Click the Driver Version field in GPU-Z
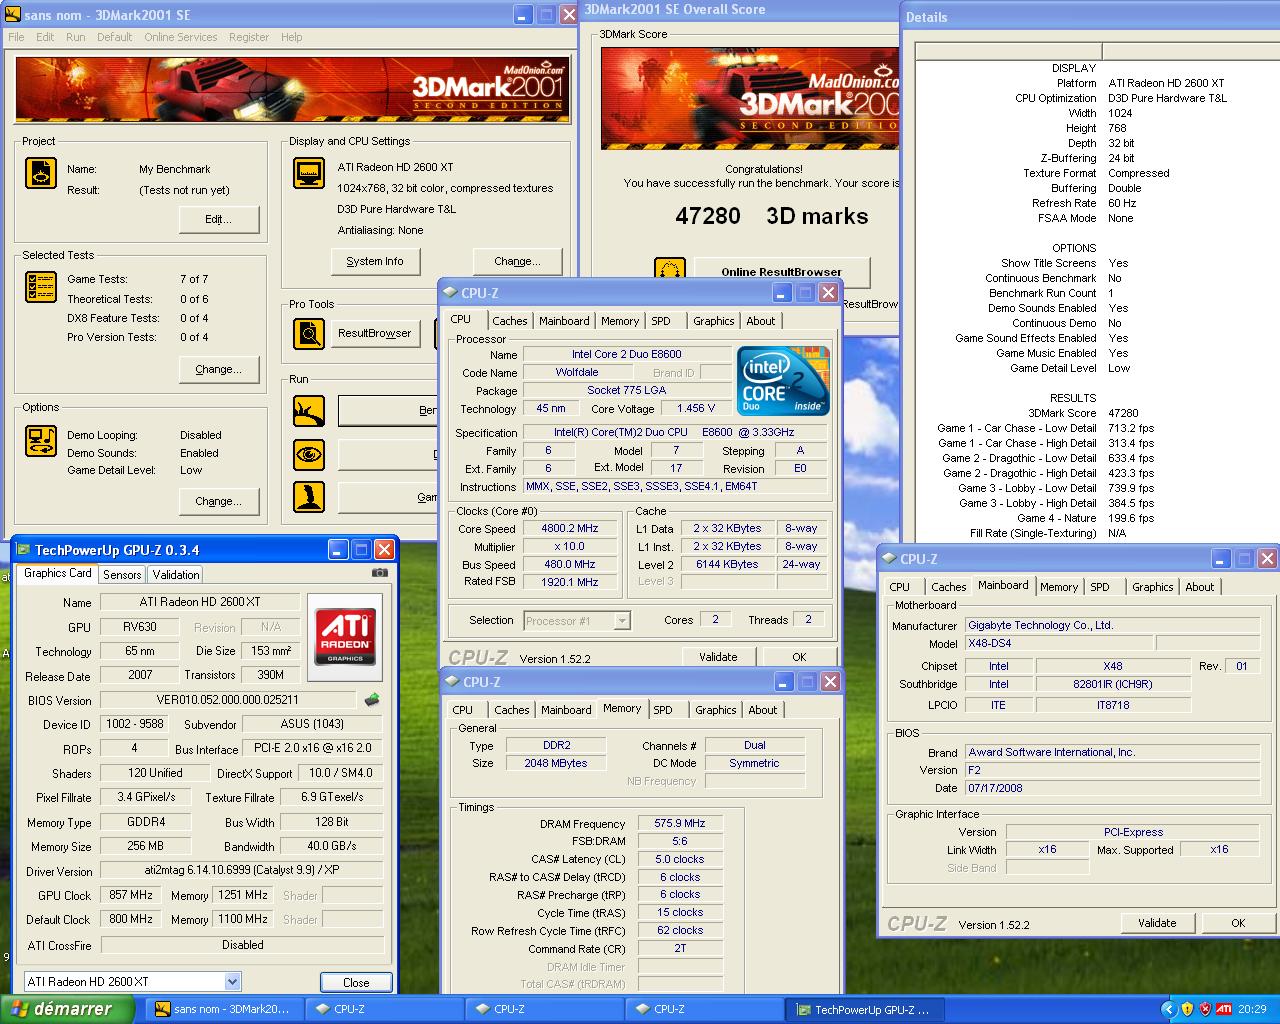 point(241,870)
